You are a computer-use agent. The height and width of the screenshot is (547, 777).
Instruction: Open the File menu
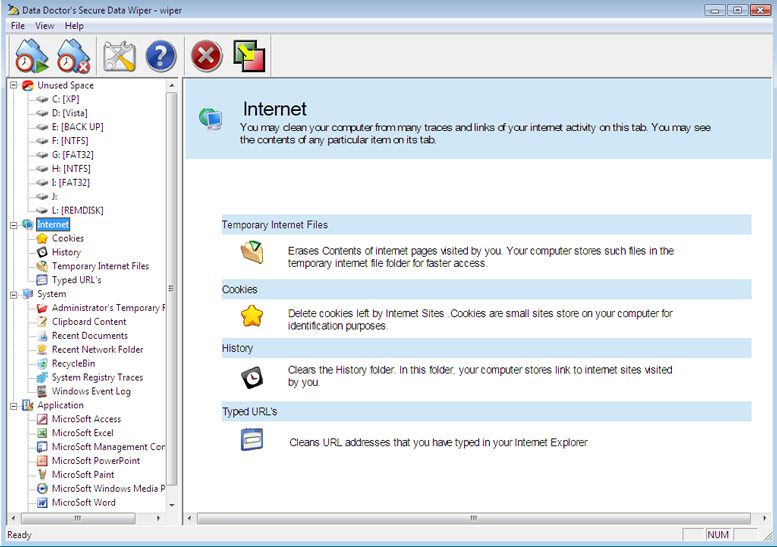[x=18, y=25]
